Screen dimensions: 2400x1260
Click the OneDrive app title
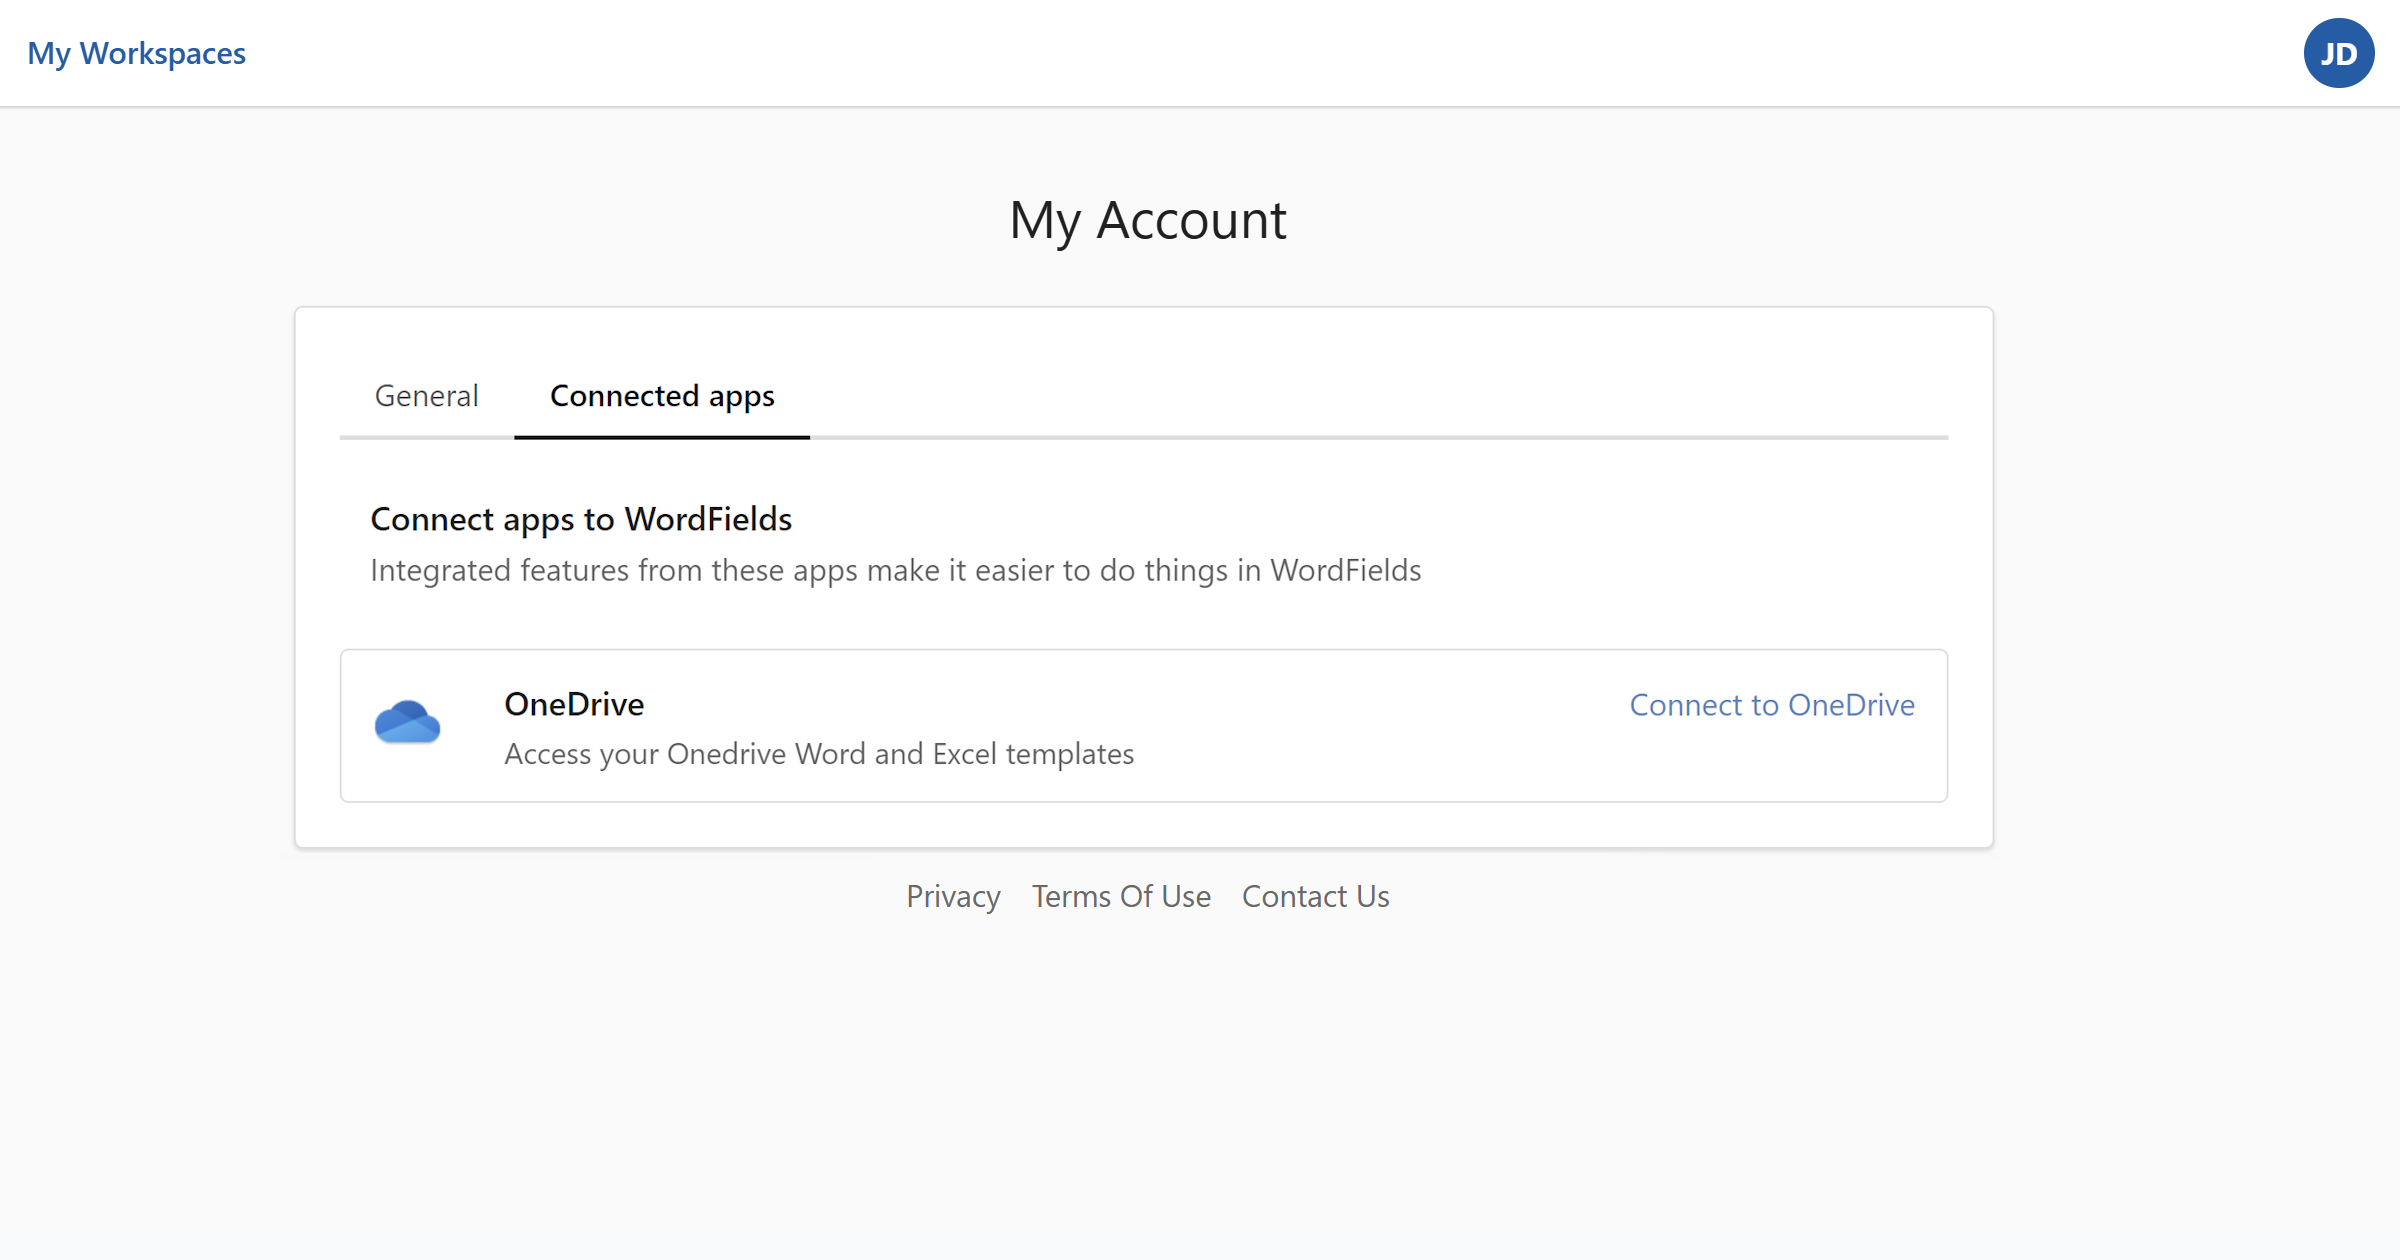(574, 704)
